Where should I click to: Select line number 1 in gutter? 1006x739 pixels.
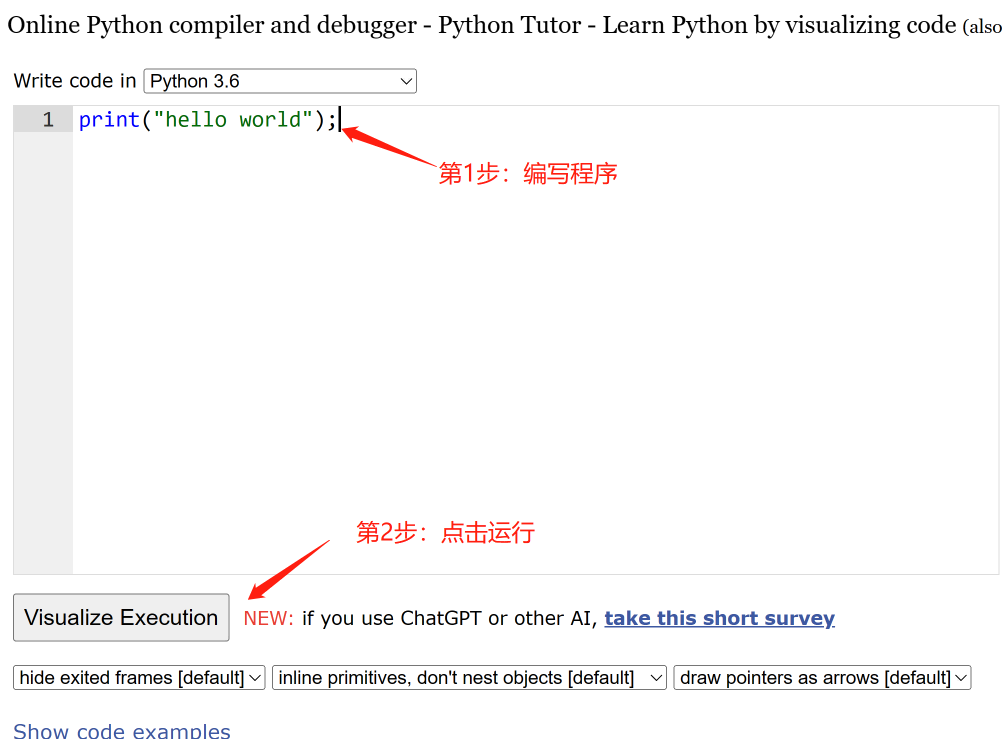[x=48, y=119]
